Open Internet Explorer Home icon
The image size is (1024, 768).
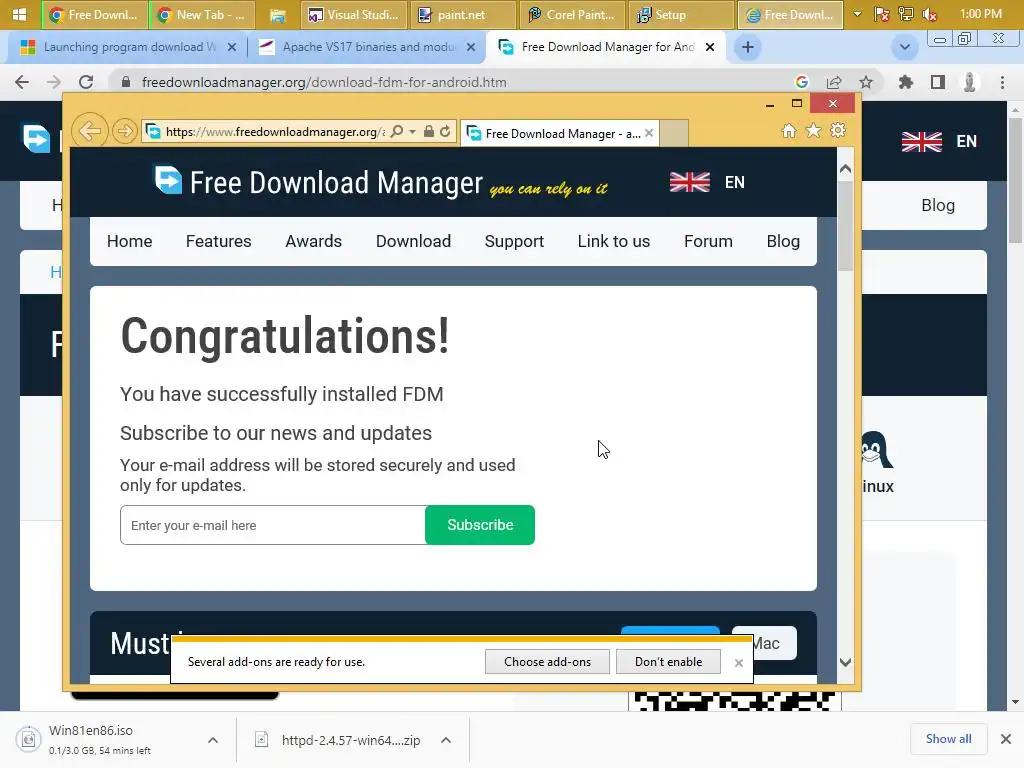click(x=789, y=131)
